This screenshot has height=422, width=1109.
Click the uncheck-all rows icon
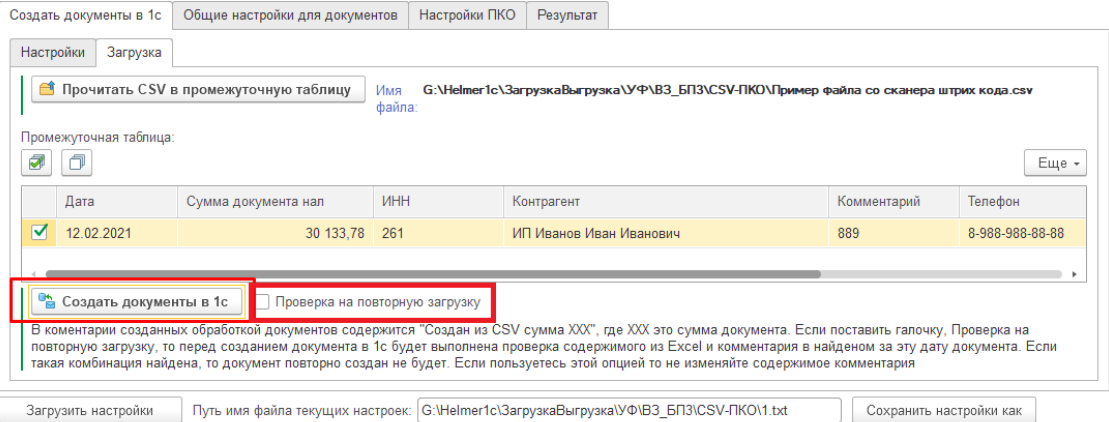pyautogui.click(x=77, y=163)
